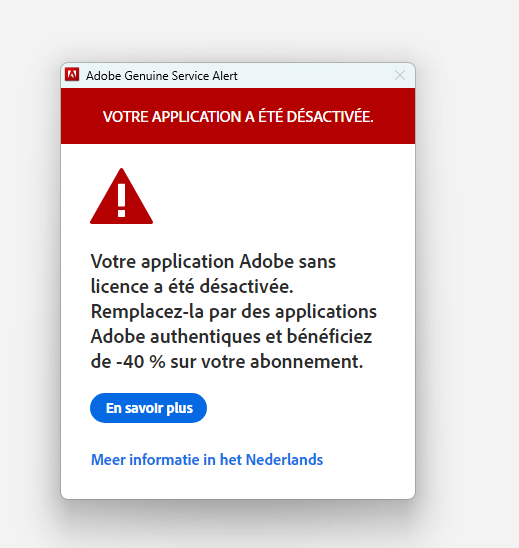The image size is (519, 548).
Task: Click the 'licence a été désactivée.' sentence
Action: point(192,287)
